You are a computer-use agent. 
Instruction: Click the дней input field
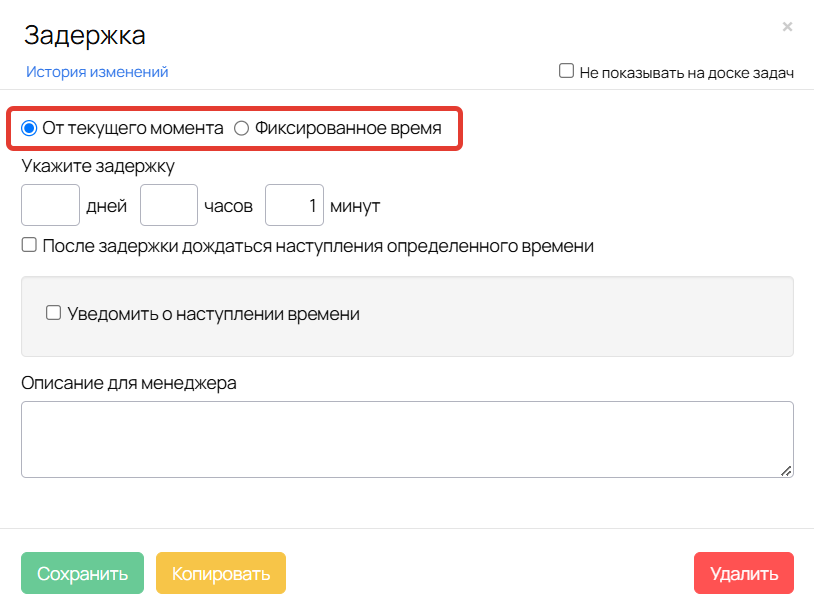[x=50, y=204]
